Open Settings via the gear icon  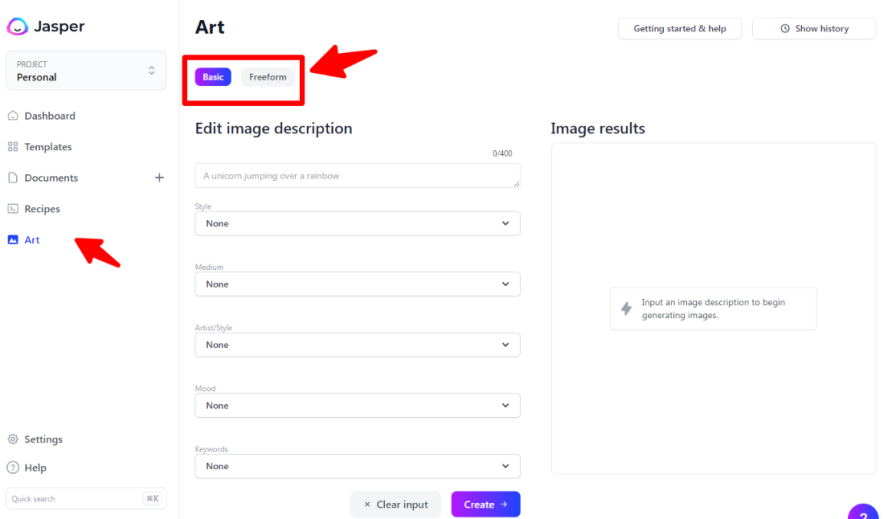click(13, 439)
